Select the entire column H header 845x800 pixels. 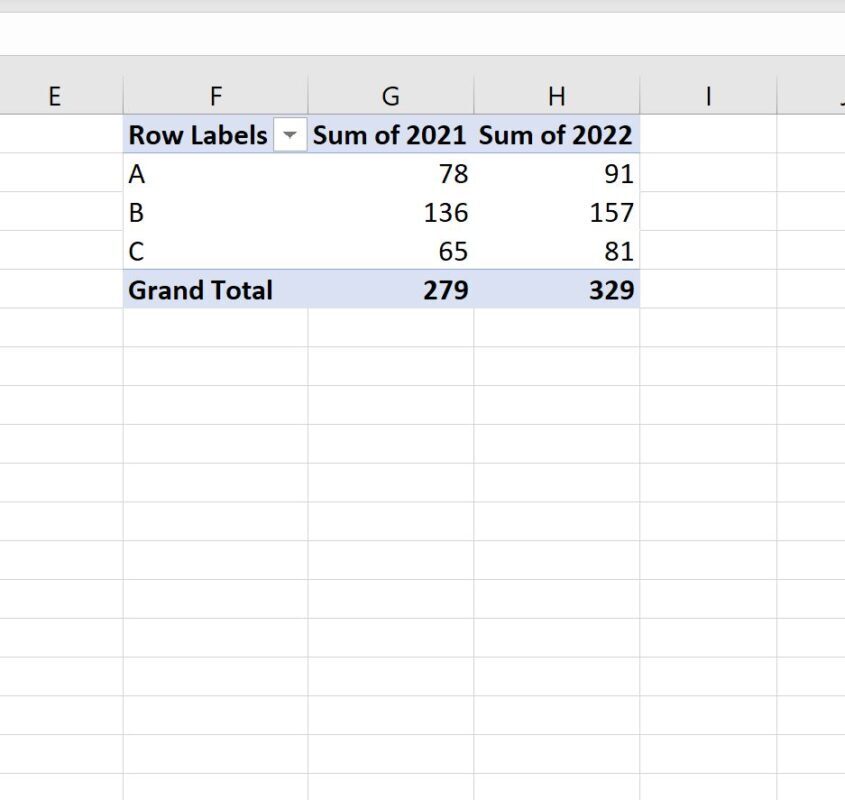point(557,96)
